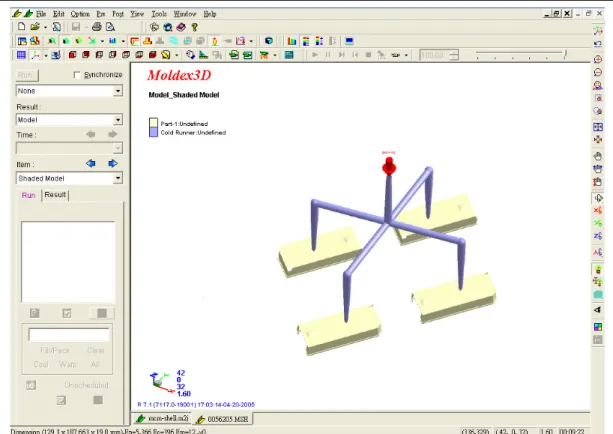Click the Print icon in toolbar
The width and height of the screenshot is (613, 434).
(97, 27)
